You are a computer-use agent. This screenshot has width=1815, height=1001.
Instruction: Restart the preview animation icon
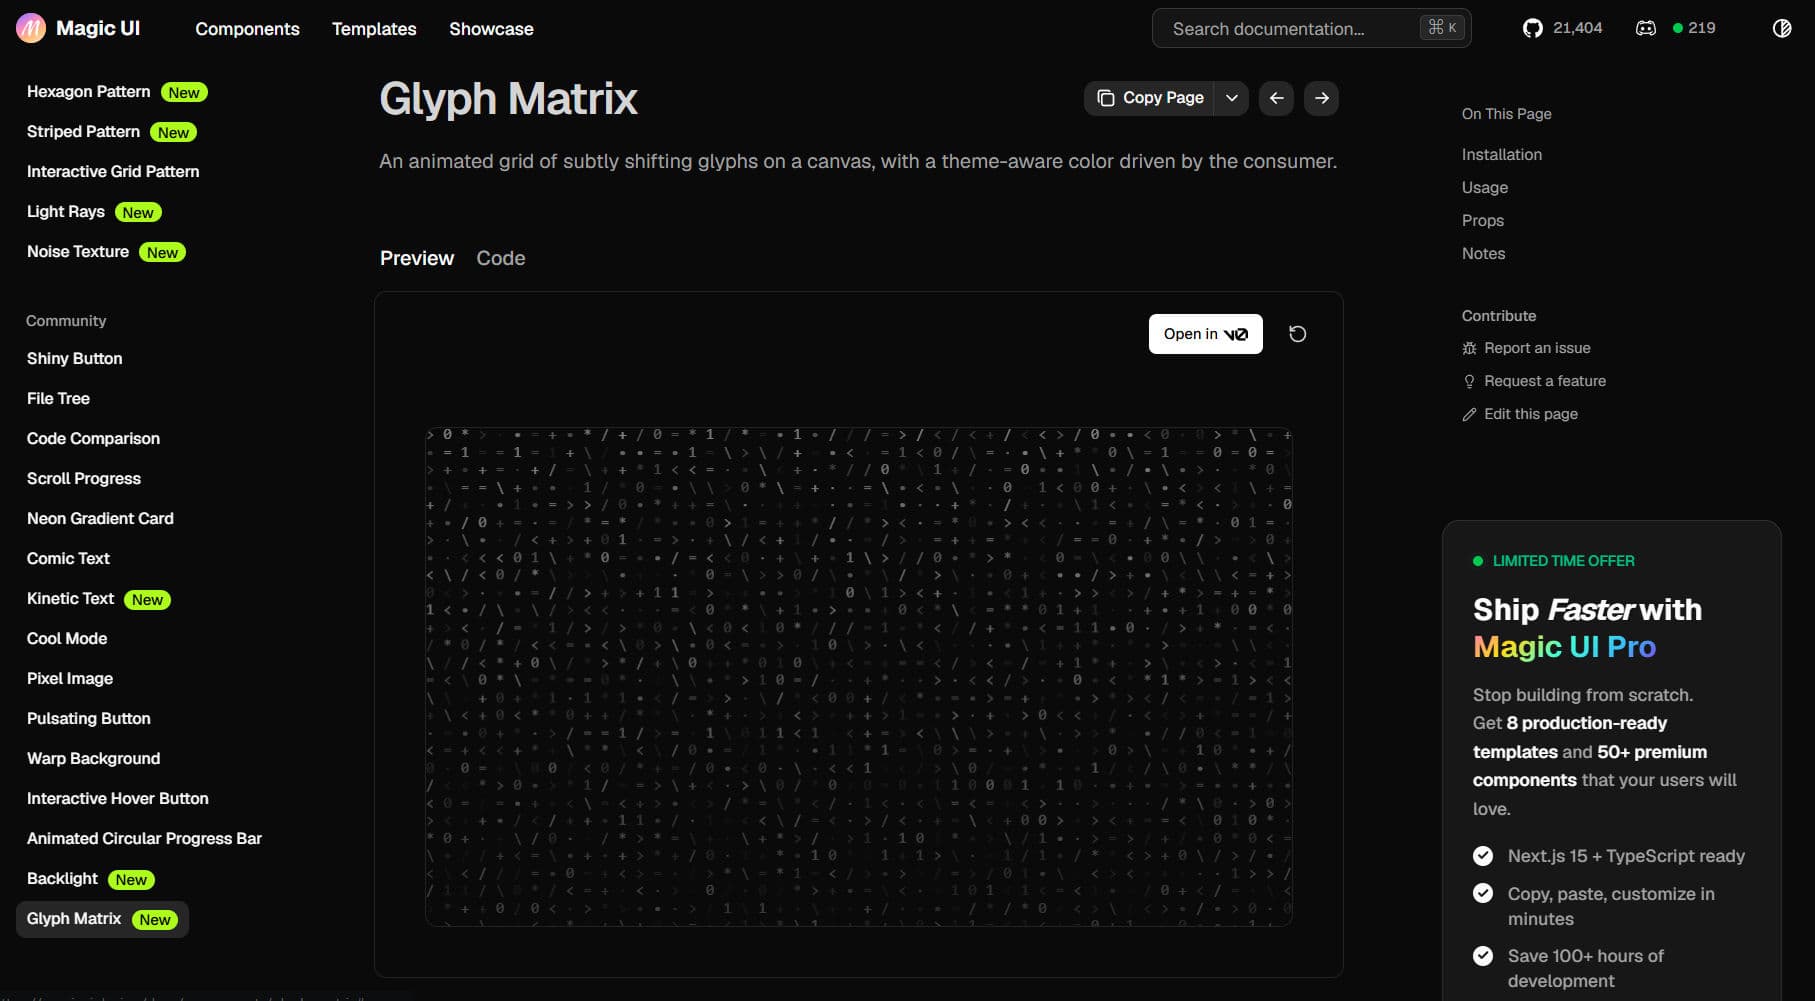click(1297, 334)
